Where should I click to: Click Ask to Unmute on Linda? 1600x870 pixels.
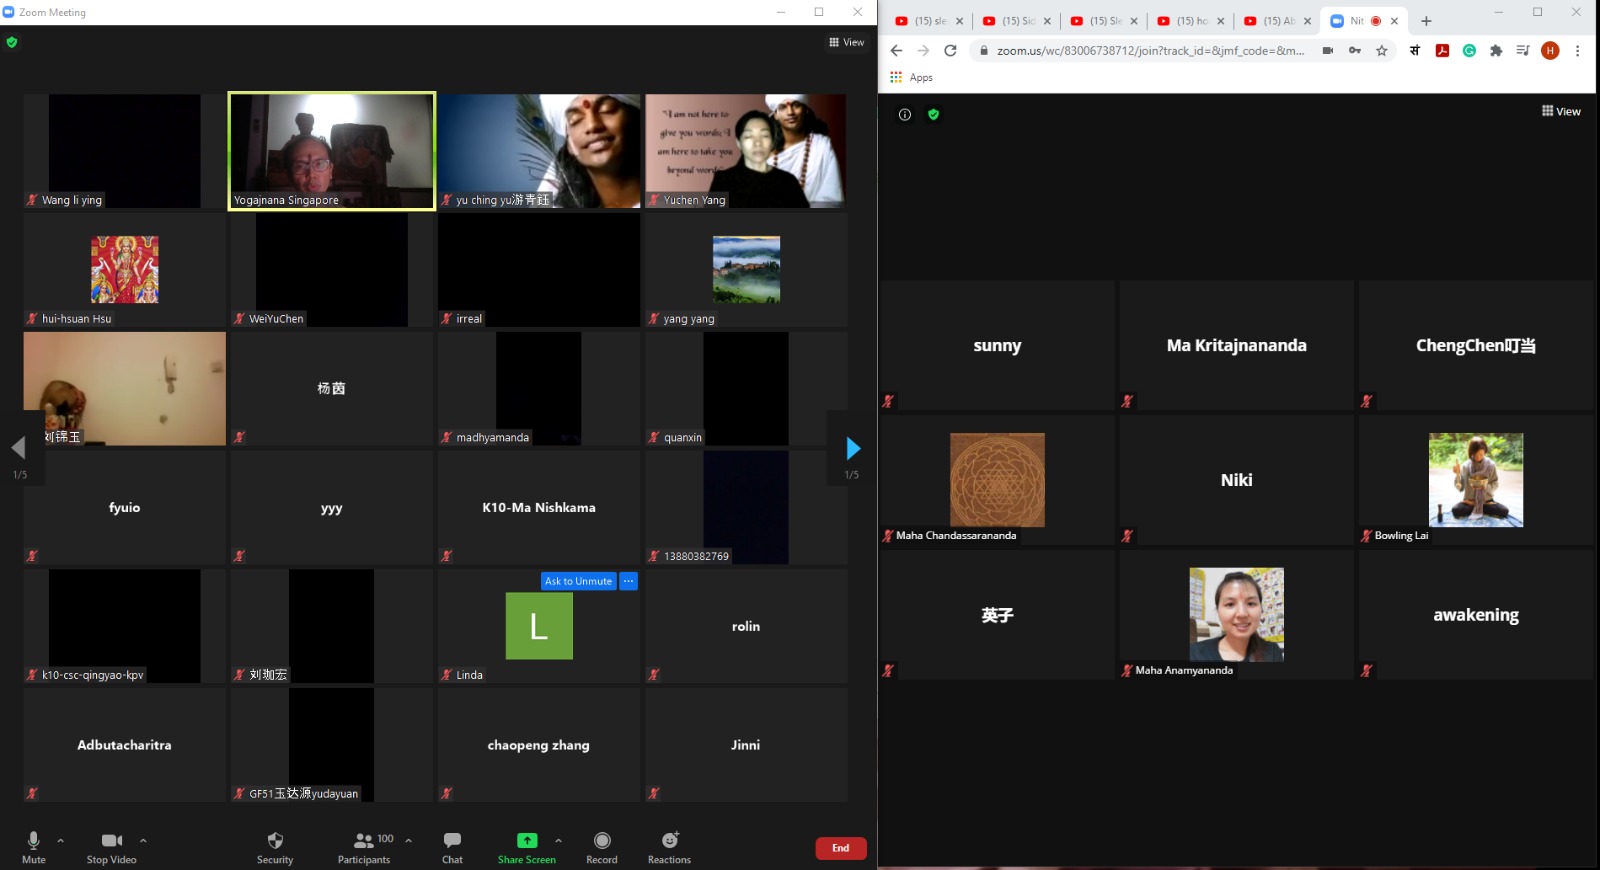point(578,581)
